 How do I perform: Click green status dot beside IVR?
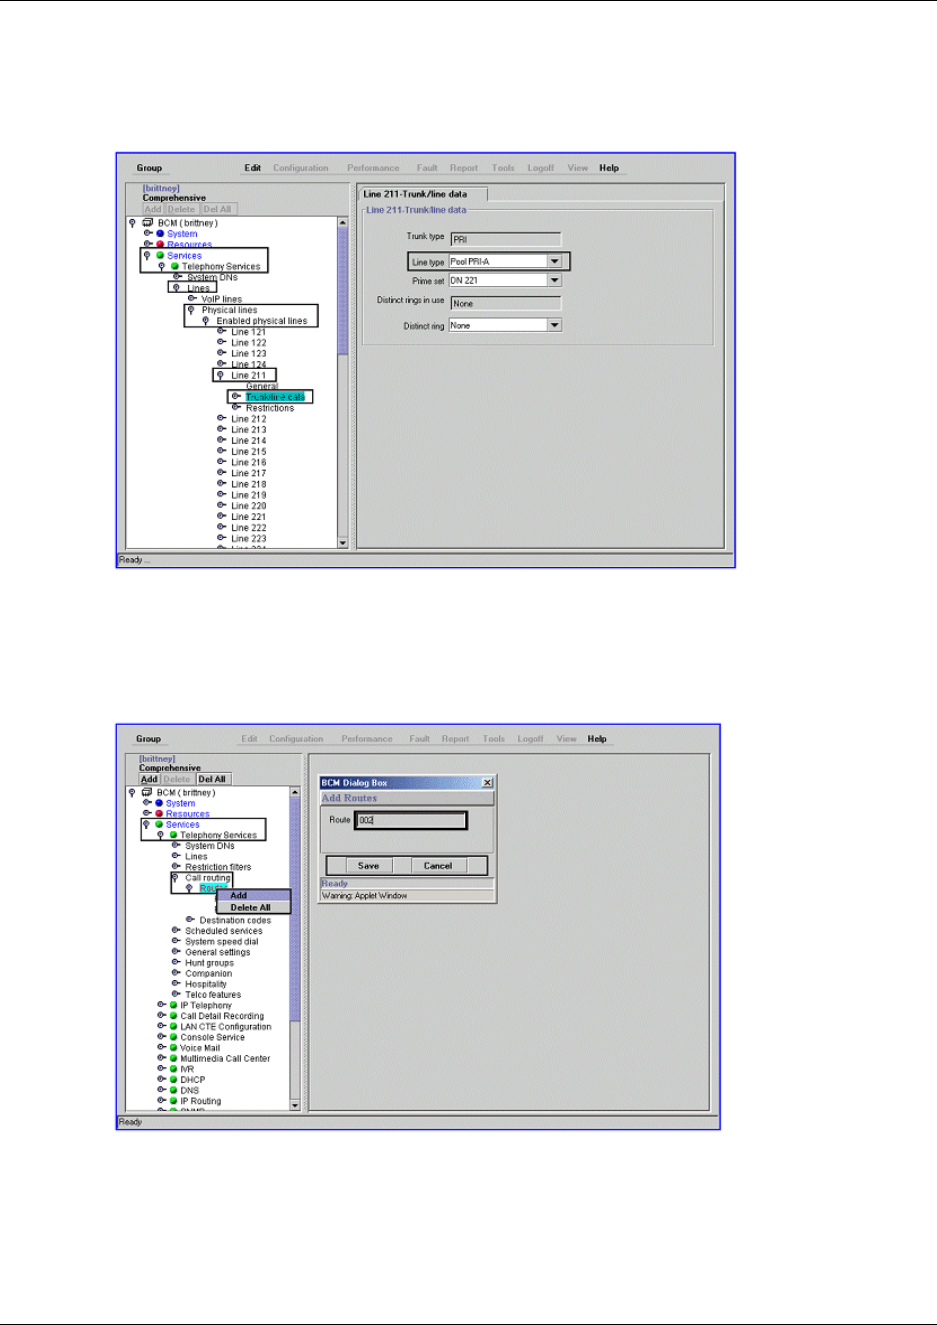click(x=173, y=1069)
